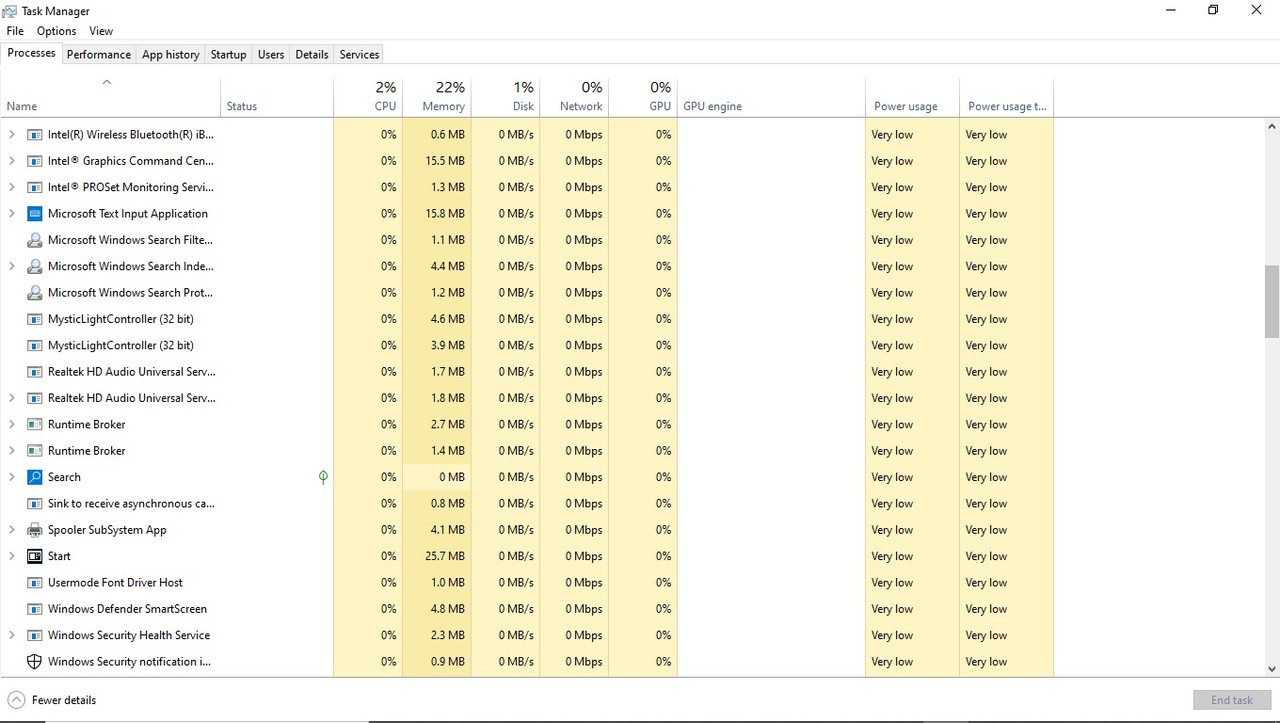Sort processes by Name column header

[x=110, y=97]
